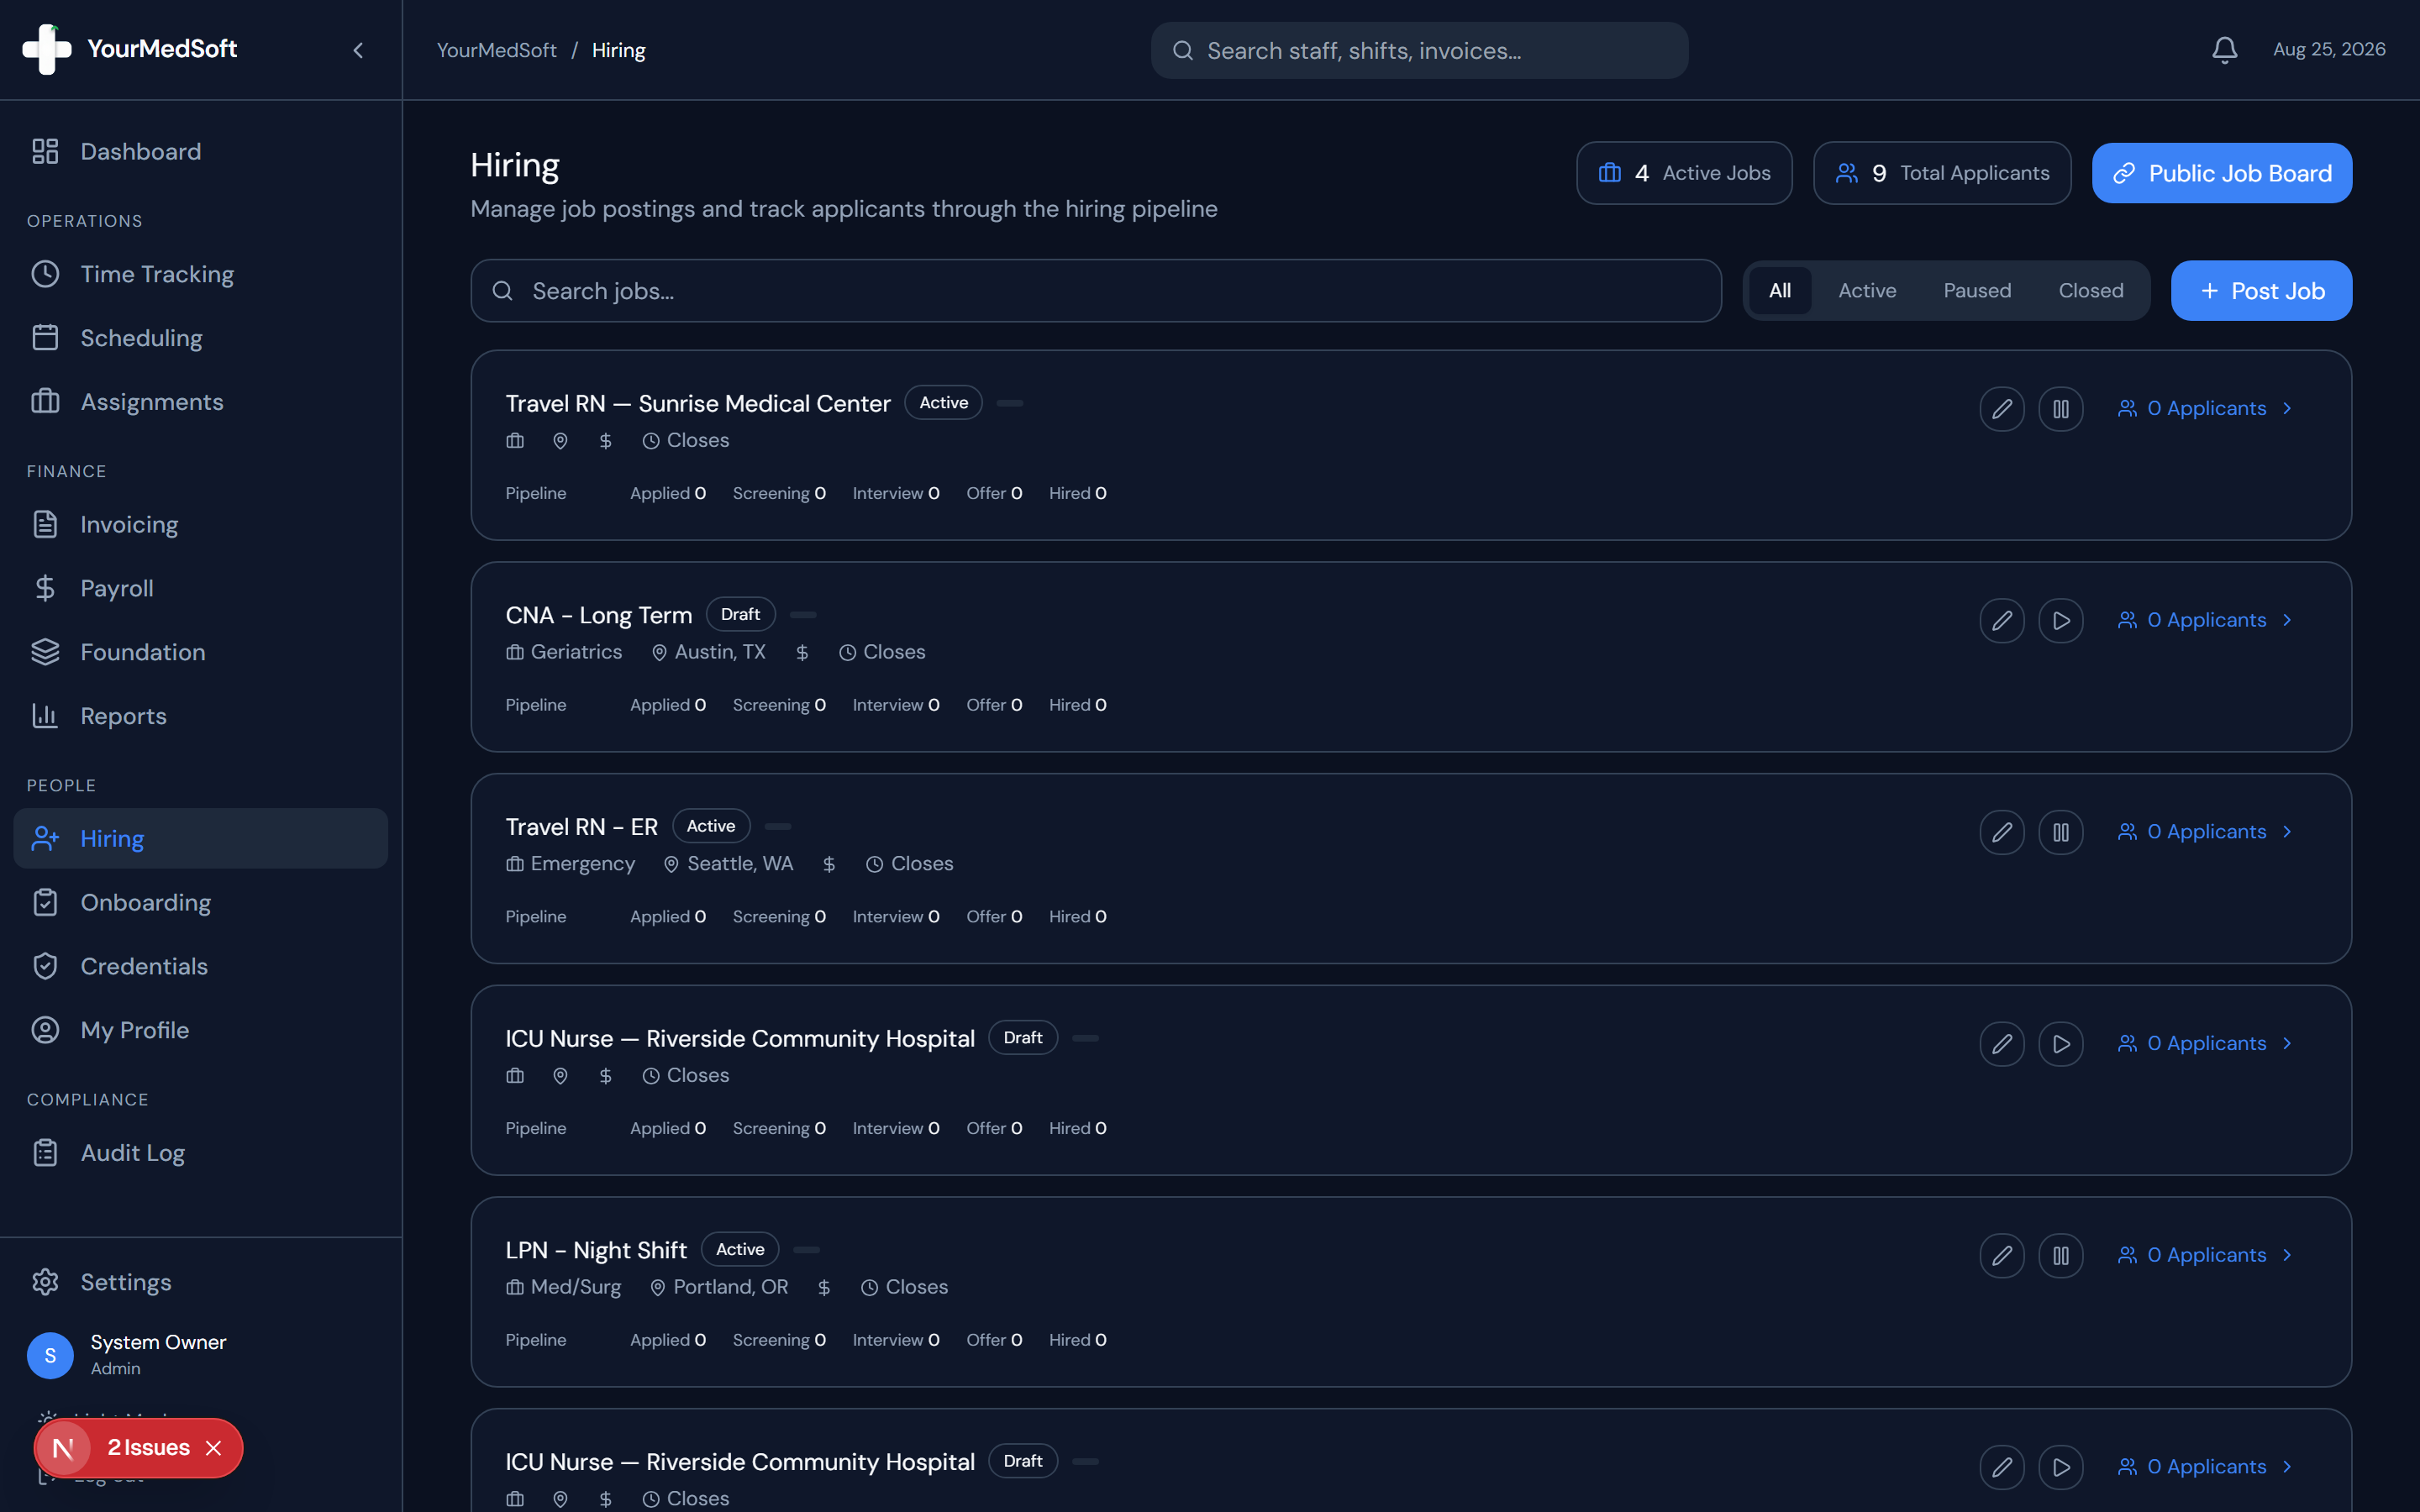
Task: Open Invoicing in the Finance section
Action: (201, 524)
